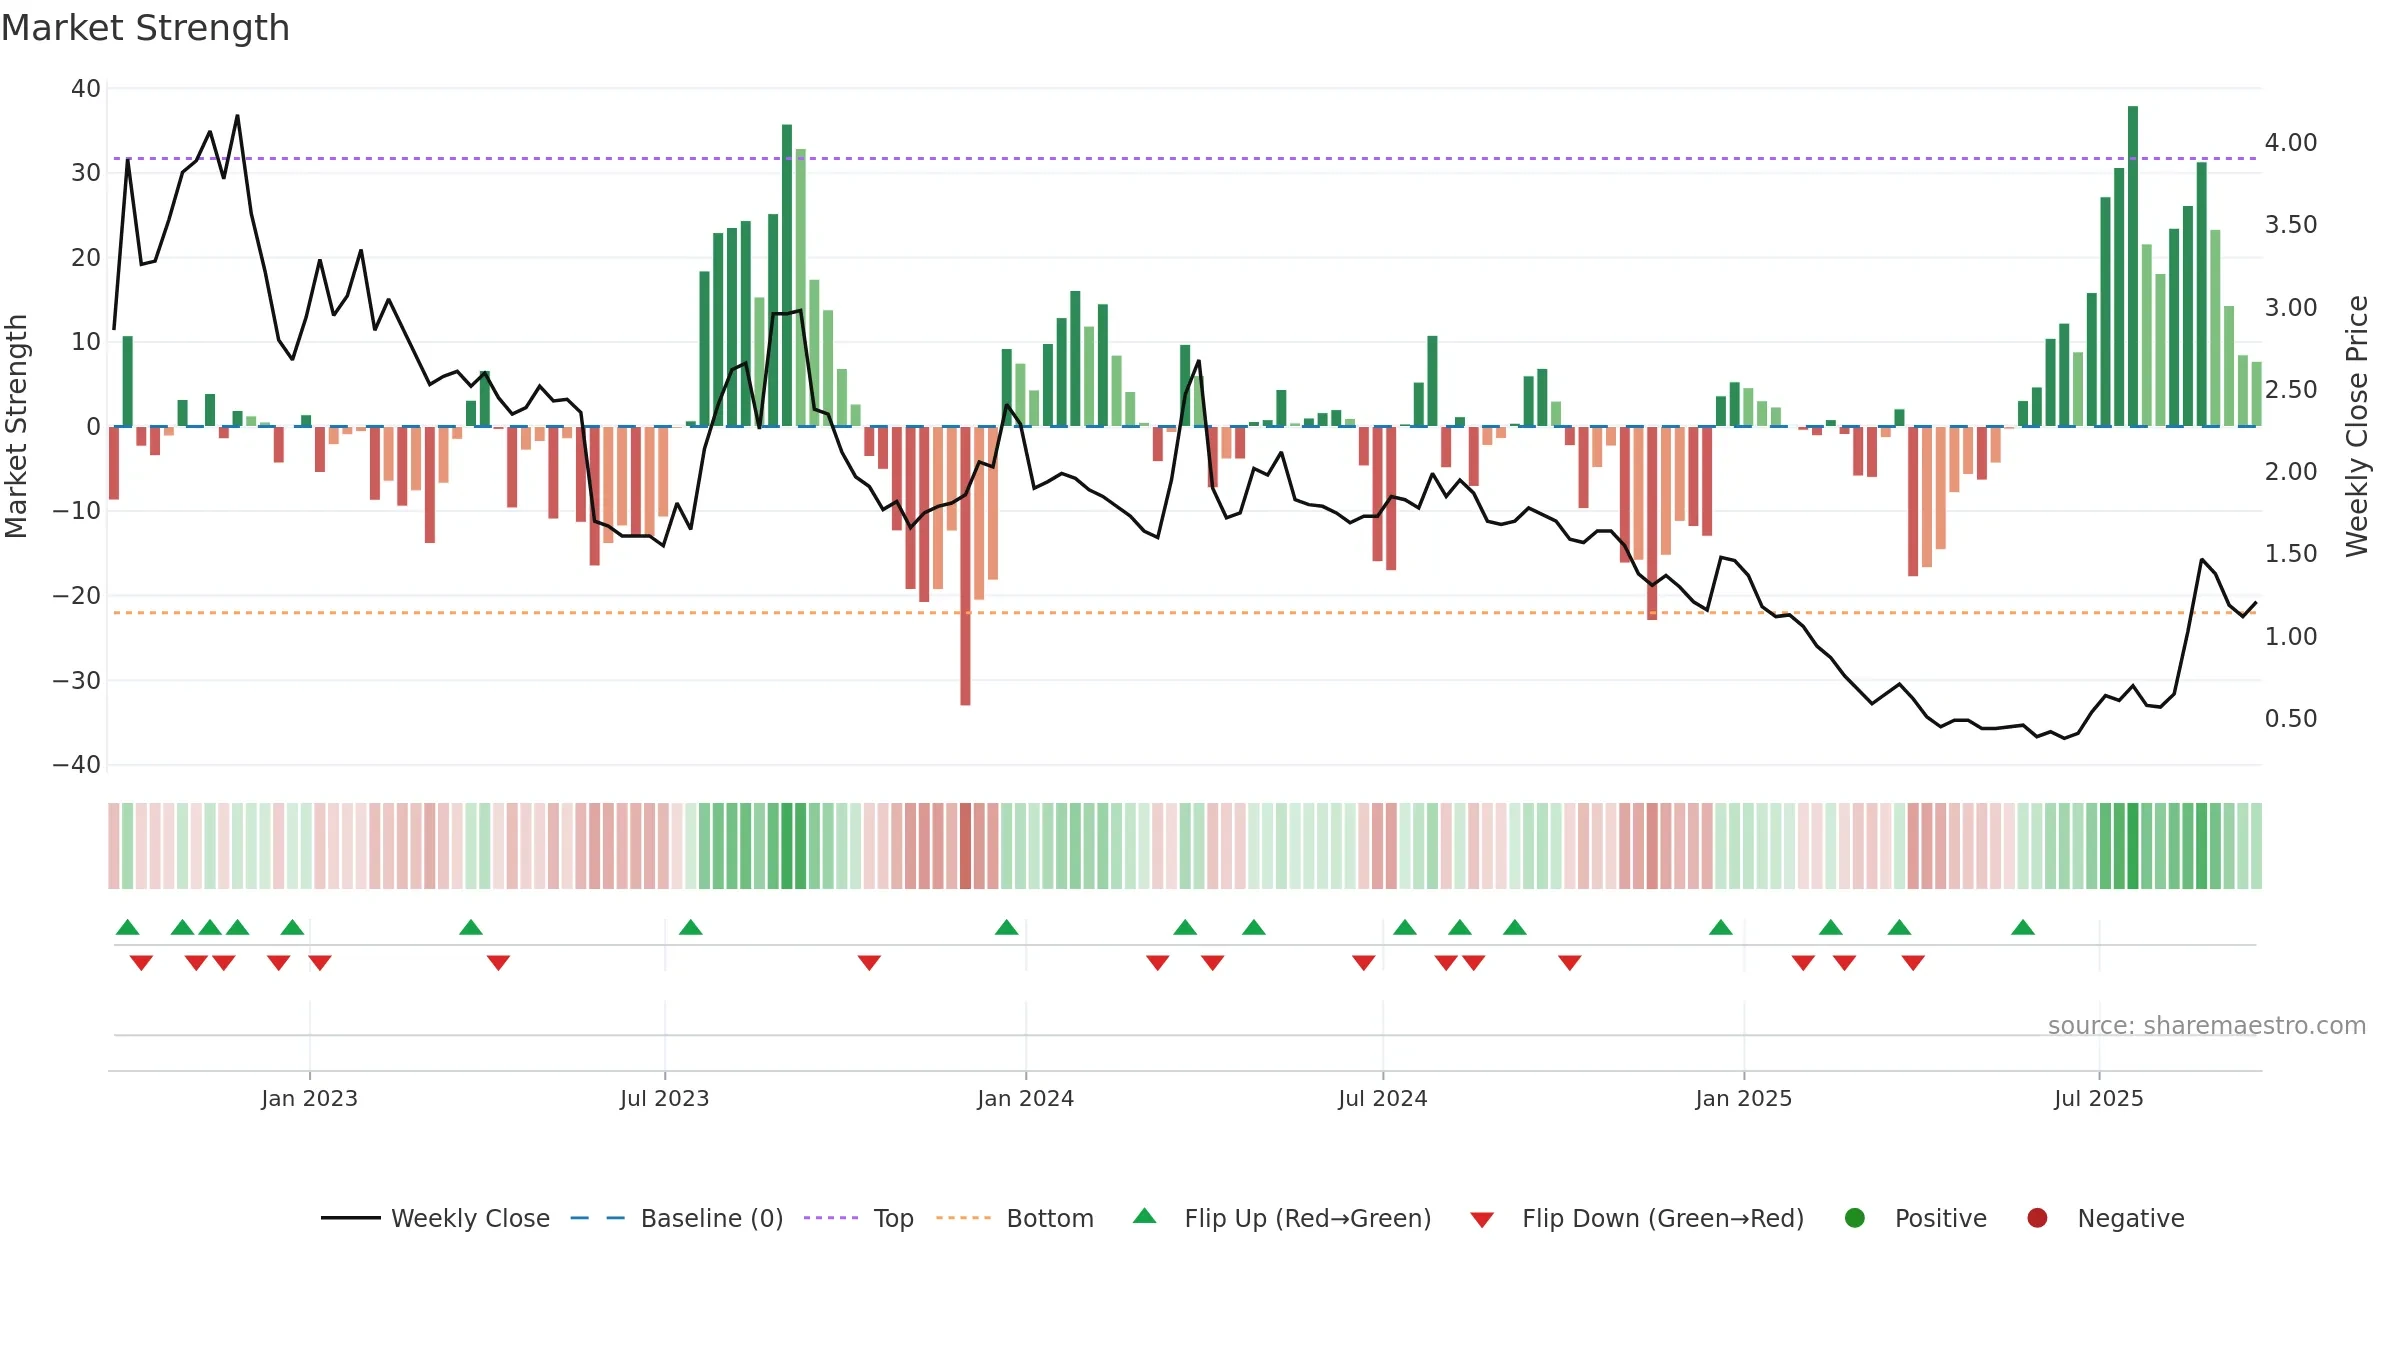Click the −40 tick on the strength axis

click(77, 765)
